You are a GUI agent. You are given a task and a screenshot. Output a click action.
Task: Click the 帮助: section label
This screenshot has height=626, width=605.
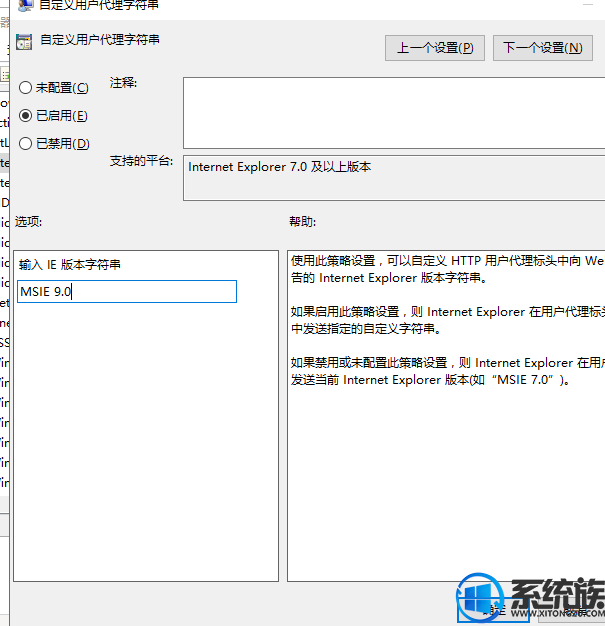coord(302,222)
